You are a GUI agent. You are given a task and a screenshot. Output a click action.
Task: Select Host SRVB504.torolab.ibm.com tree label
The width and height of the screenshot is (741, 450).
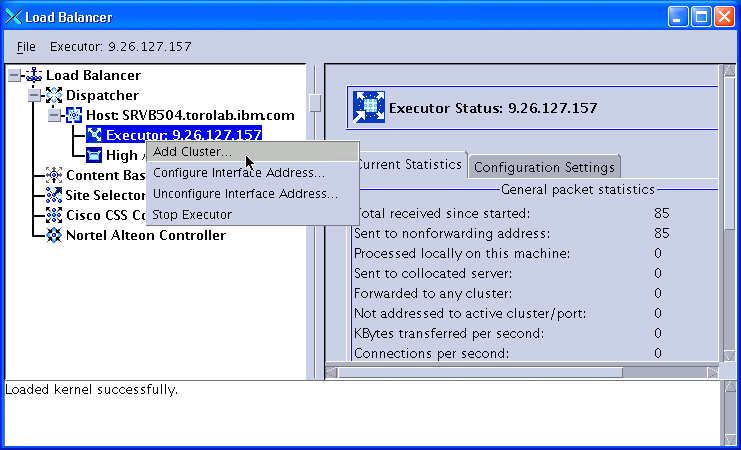click(190, 115)
